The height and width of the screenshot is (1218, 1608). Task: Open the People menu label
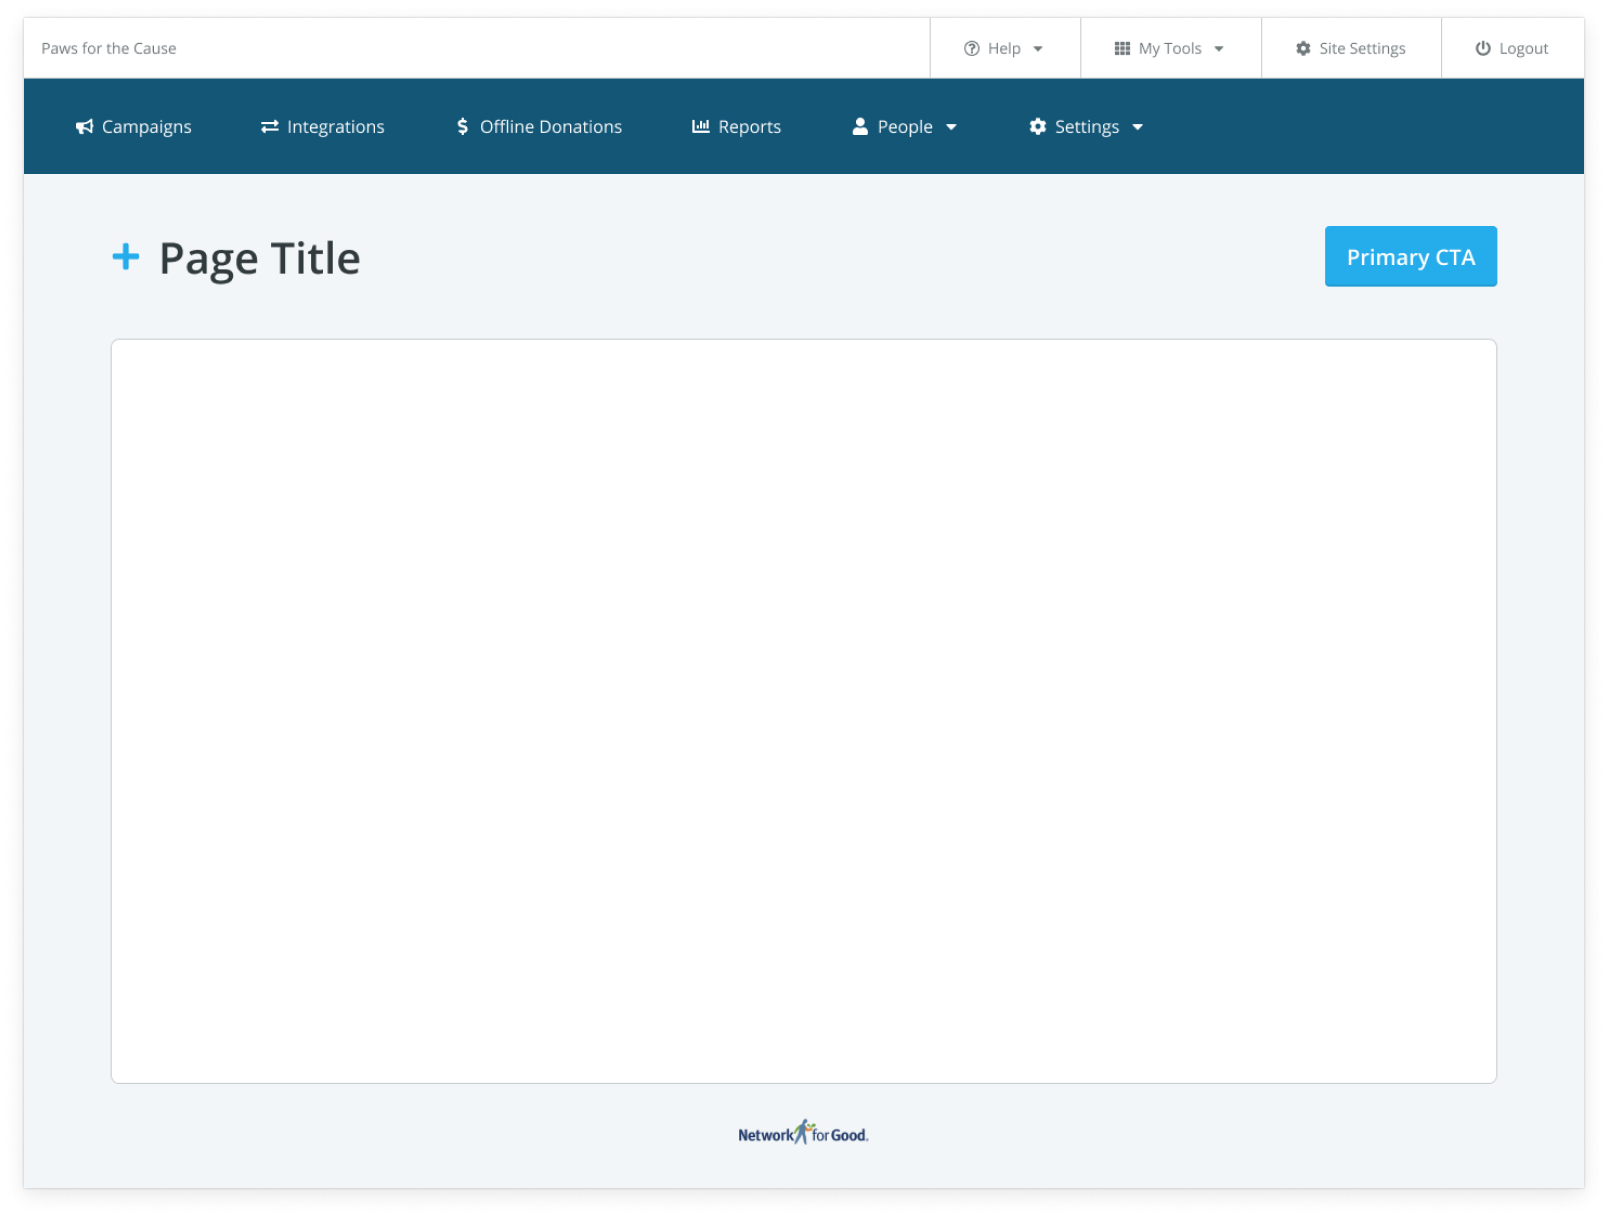905,127
